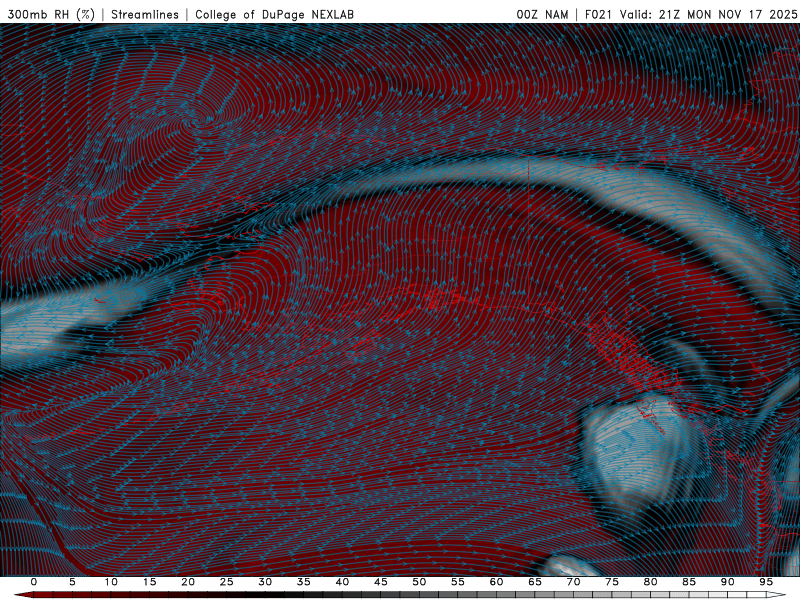This screenshot has height=600, width=800.
Task: Click the "College of DuPage NEXLAB" text
Action: click(x=274, y=14)
